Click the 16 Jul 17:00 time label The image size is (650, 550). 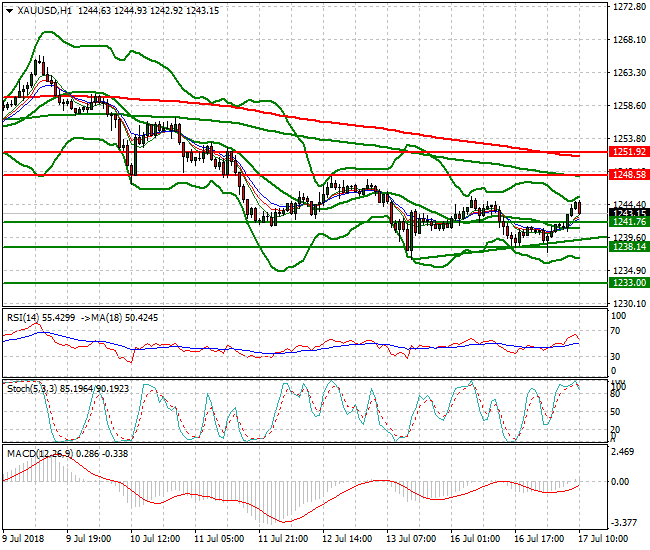pos(539,539)
